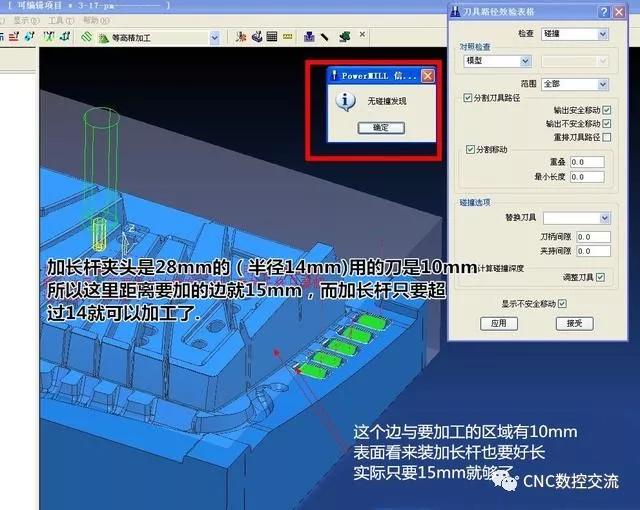Click 确定 in the PowerMILL message

point(381,128)
